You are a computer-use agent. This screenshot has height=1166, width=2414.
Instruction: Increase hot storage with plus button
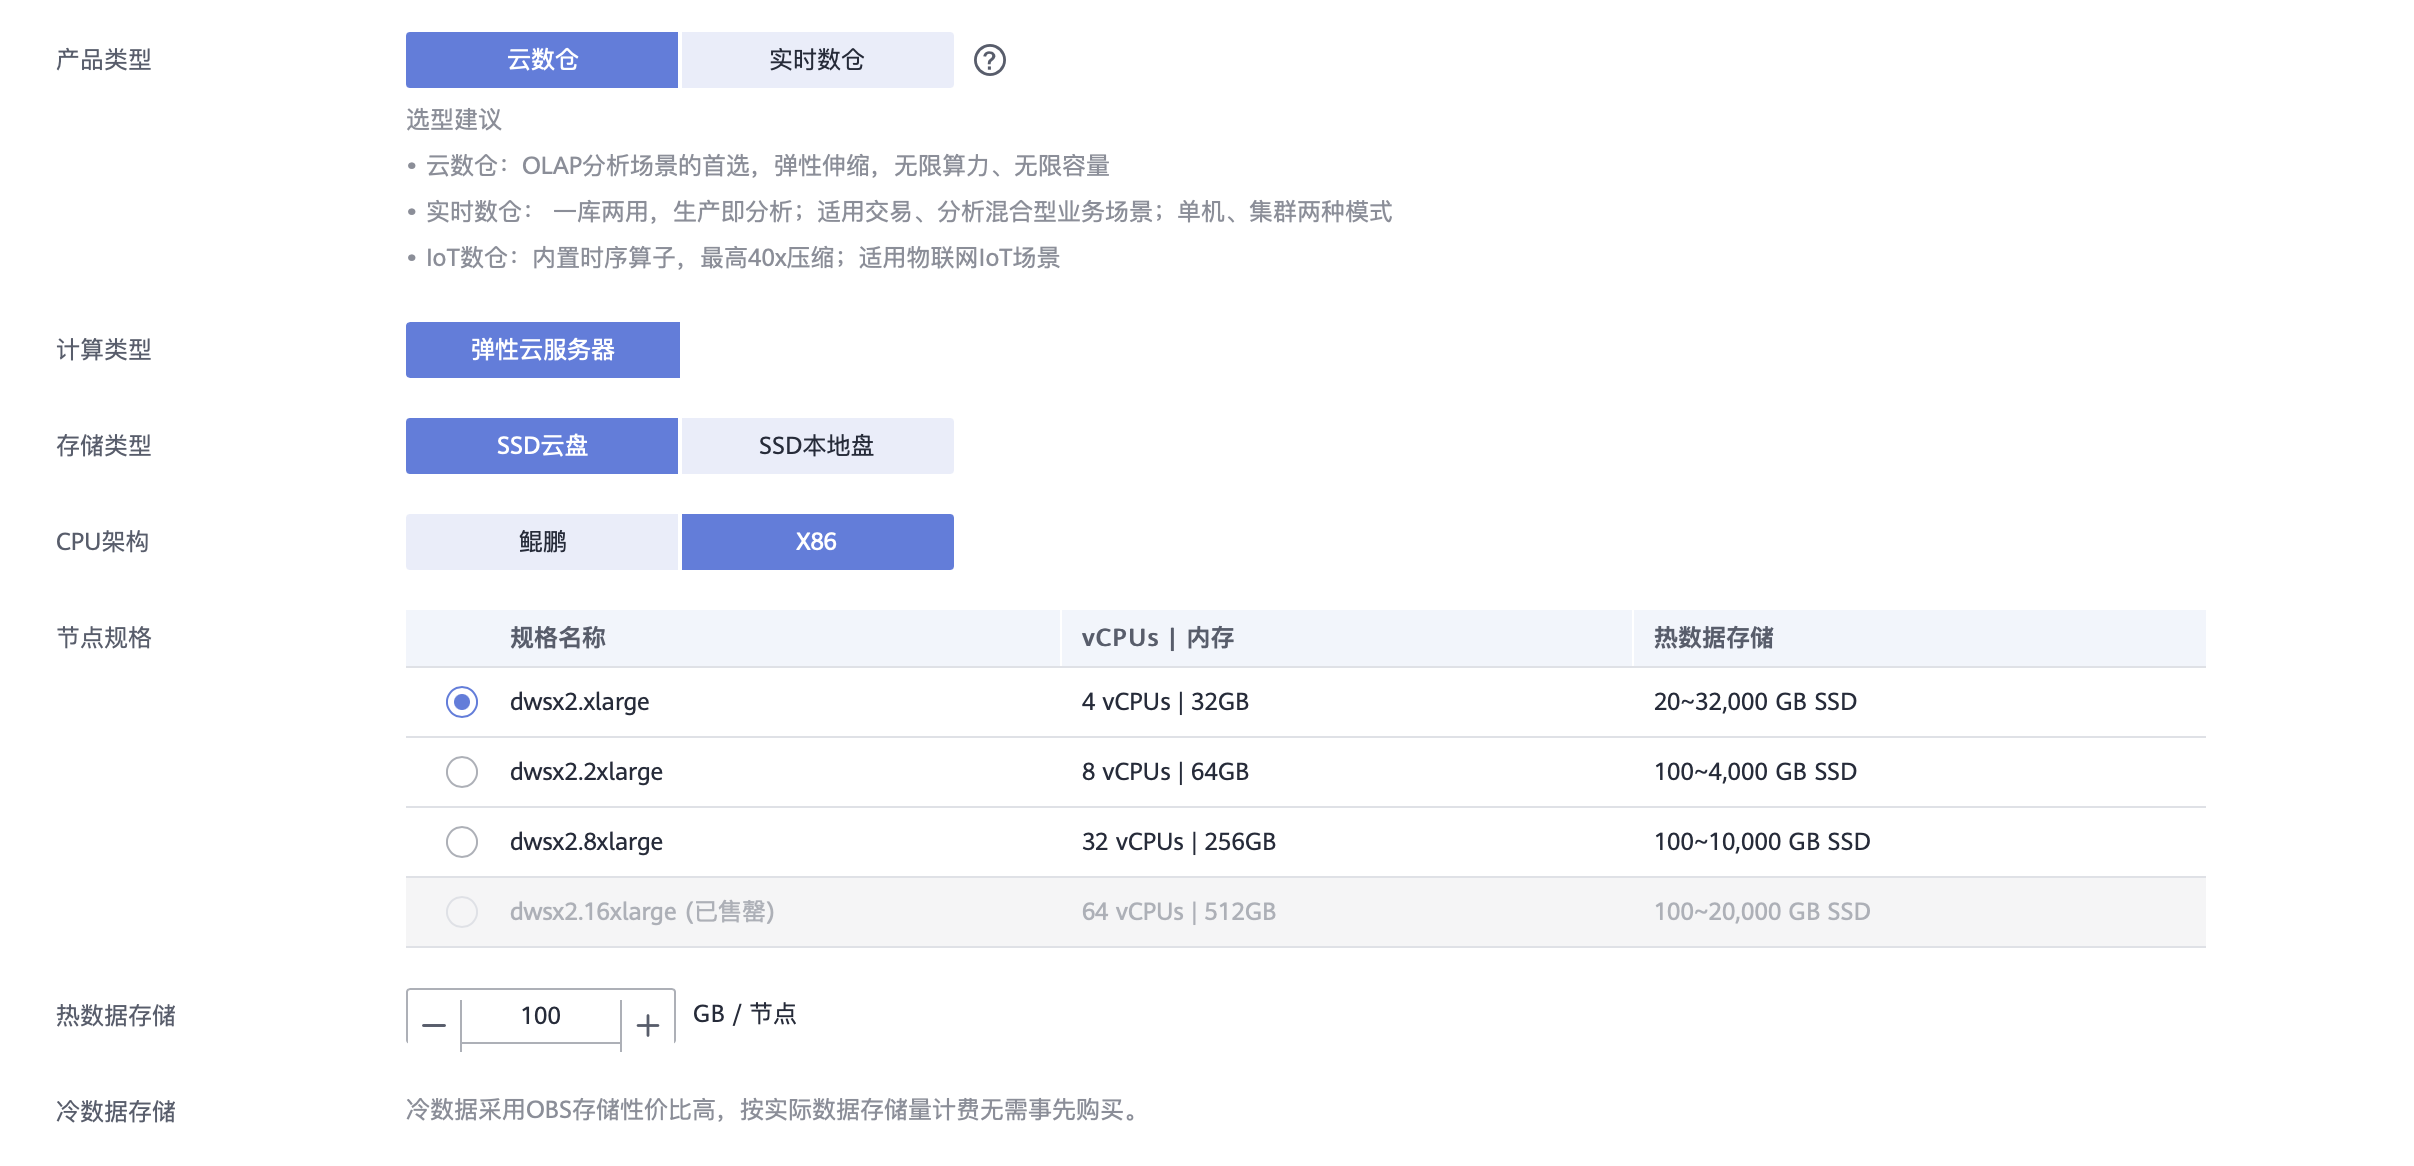[648, 1025]
